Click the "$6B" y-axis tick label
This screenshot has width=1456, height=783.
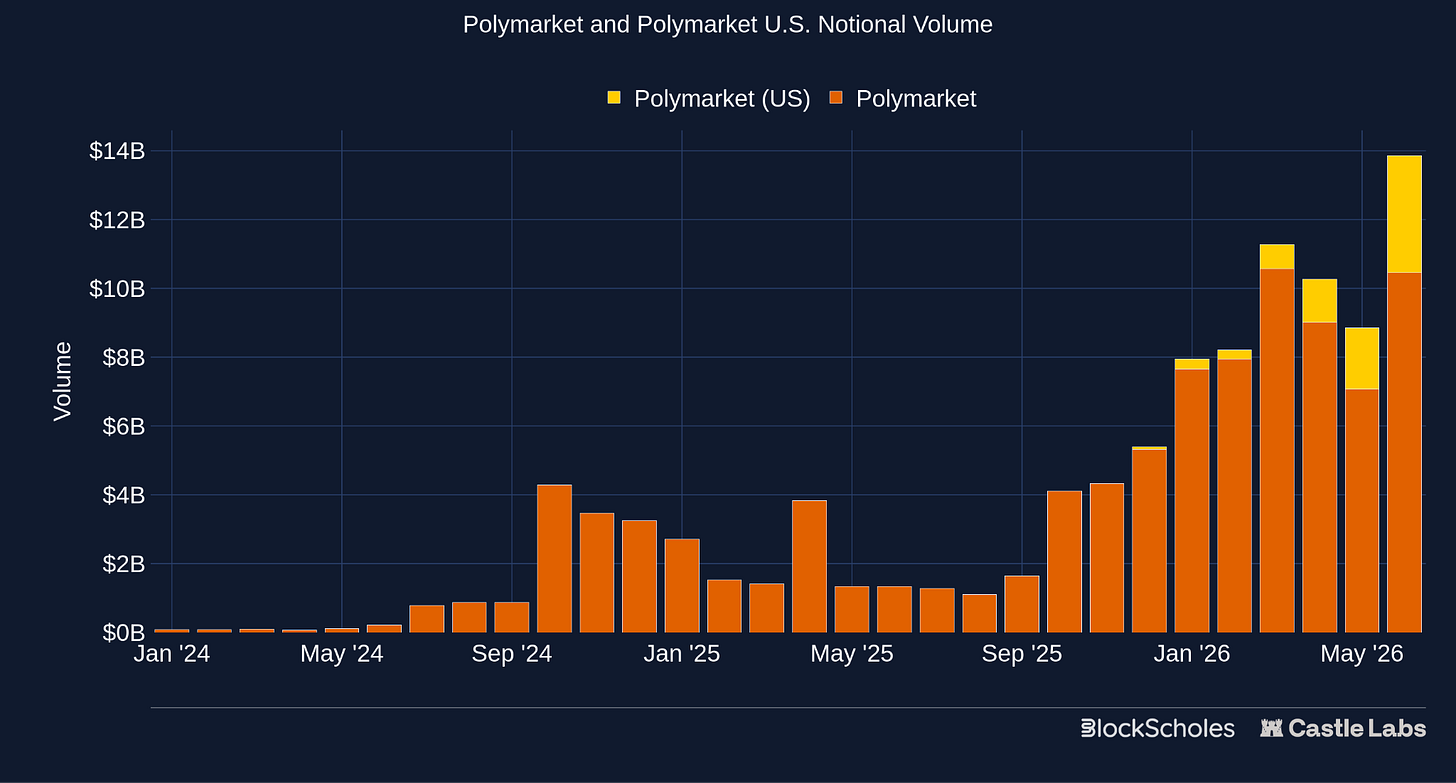124,427
